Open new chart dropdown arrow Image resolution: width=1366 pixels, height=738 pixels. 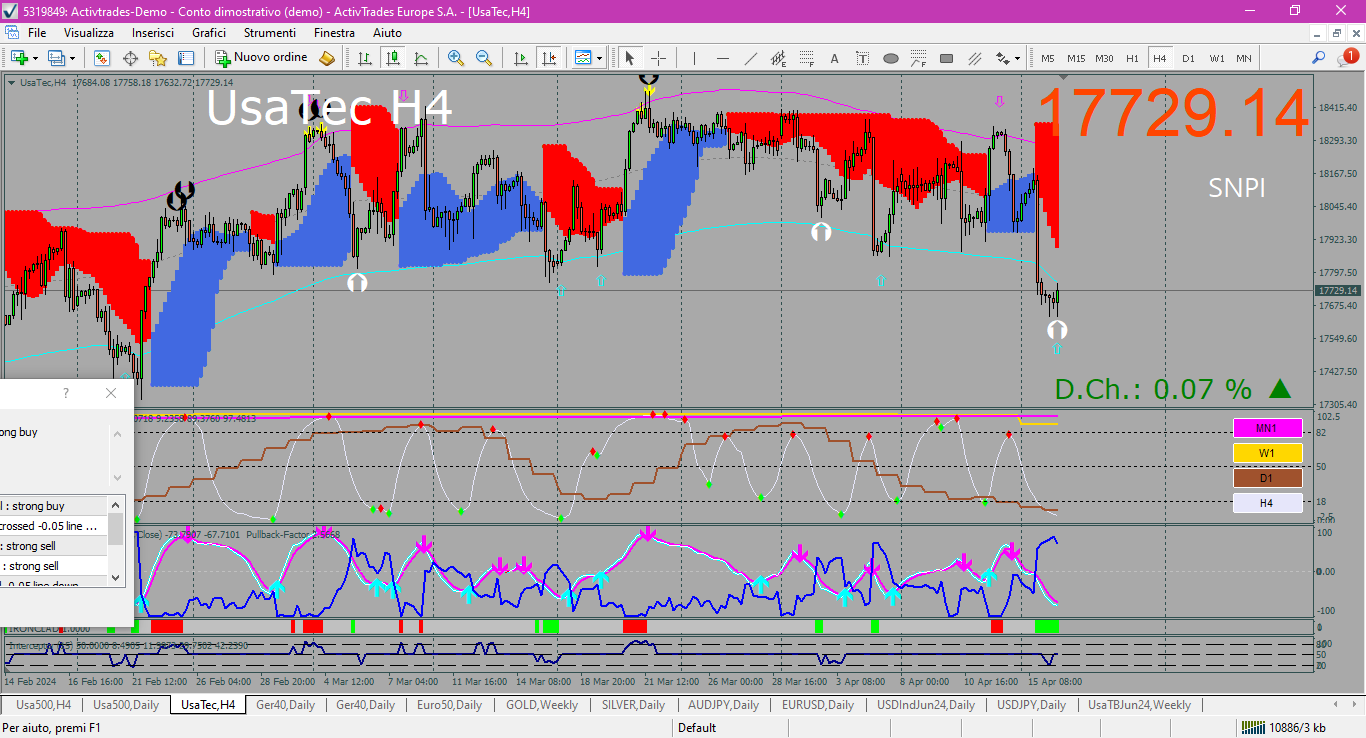[x=35, y=58]
